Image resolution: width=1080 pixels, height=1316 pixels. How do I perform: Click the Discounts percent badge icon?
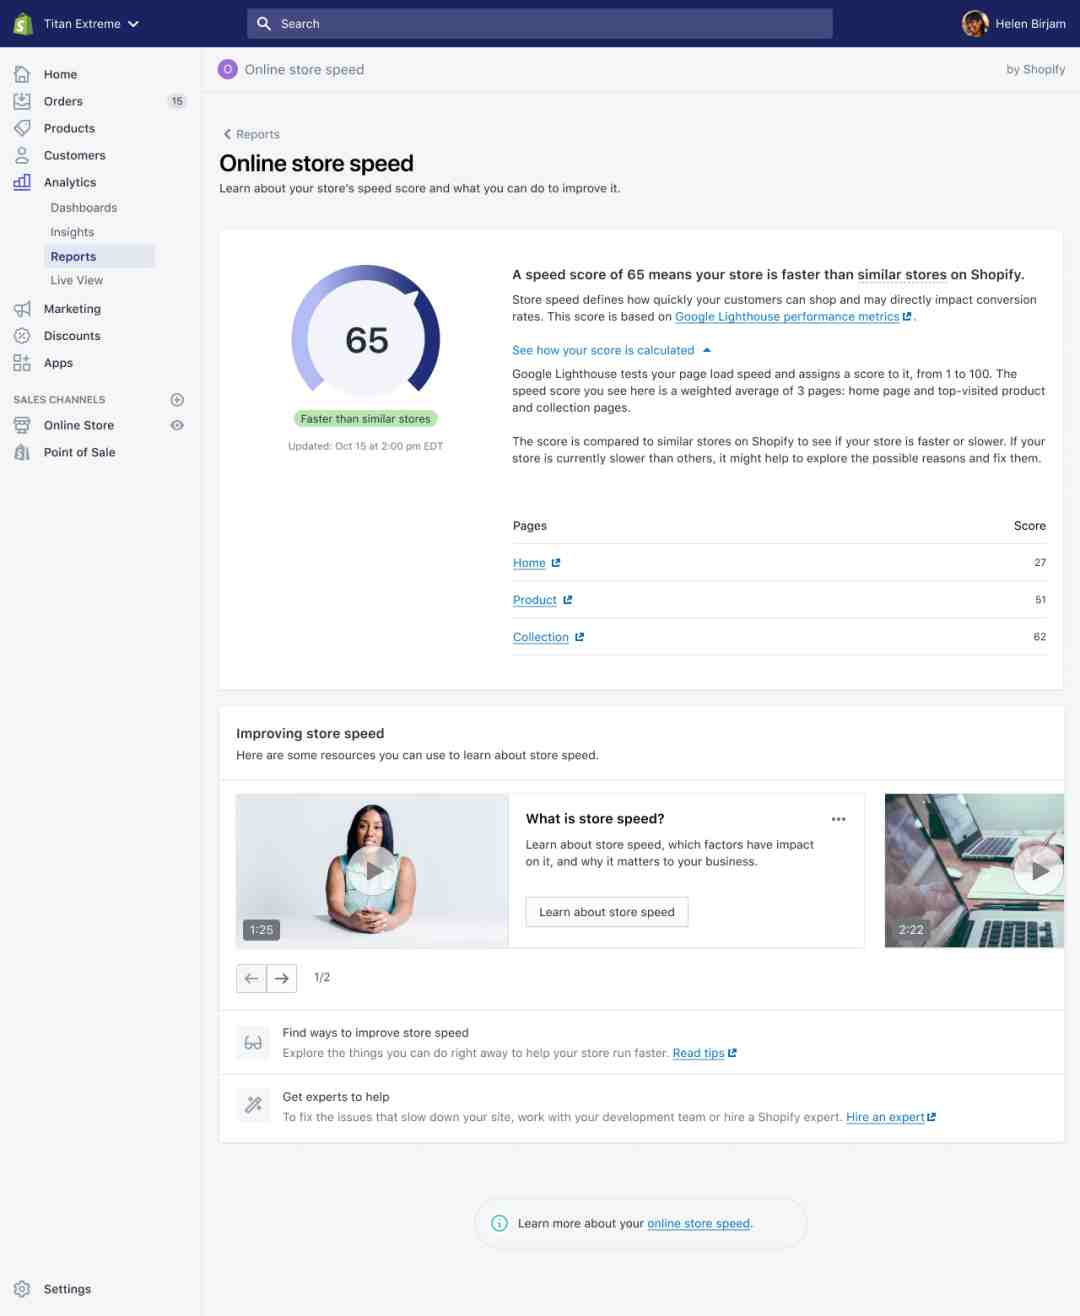[x=22, y=336]
